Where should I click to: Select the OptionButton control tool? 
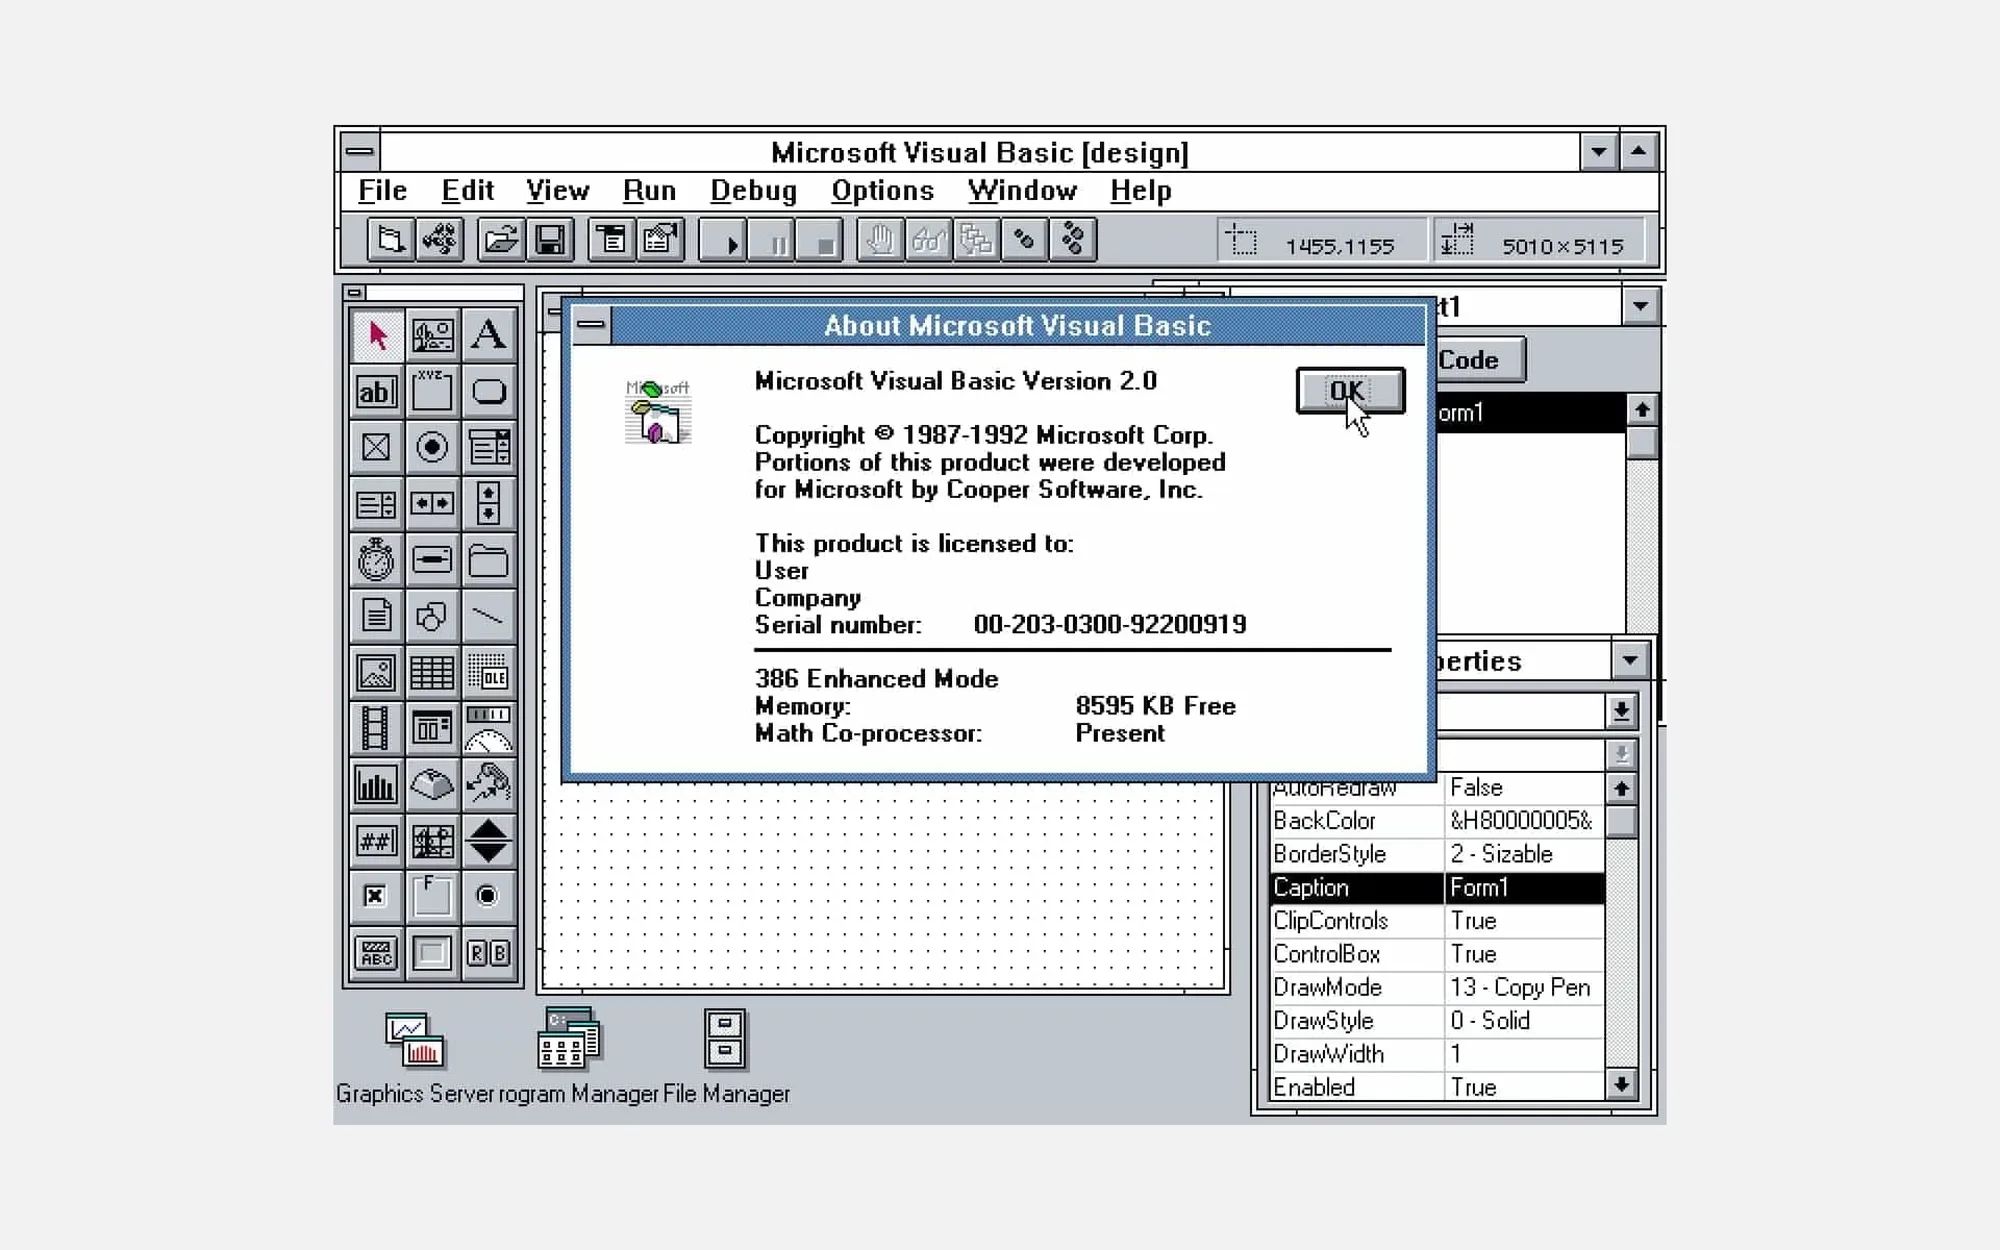pos(432,447)
